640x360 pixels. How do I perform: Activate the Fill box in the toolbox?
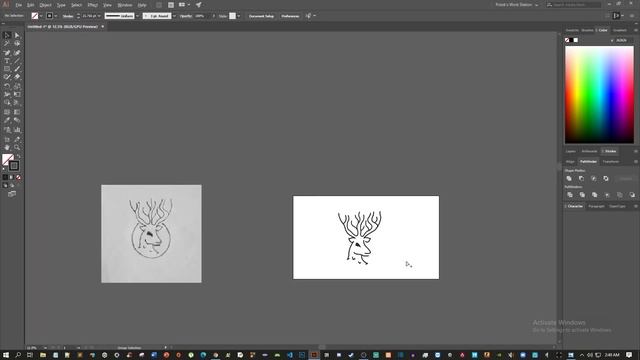click(x=7, y=159)
